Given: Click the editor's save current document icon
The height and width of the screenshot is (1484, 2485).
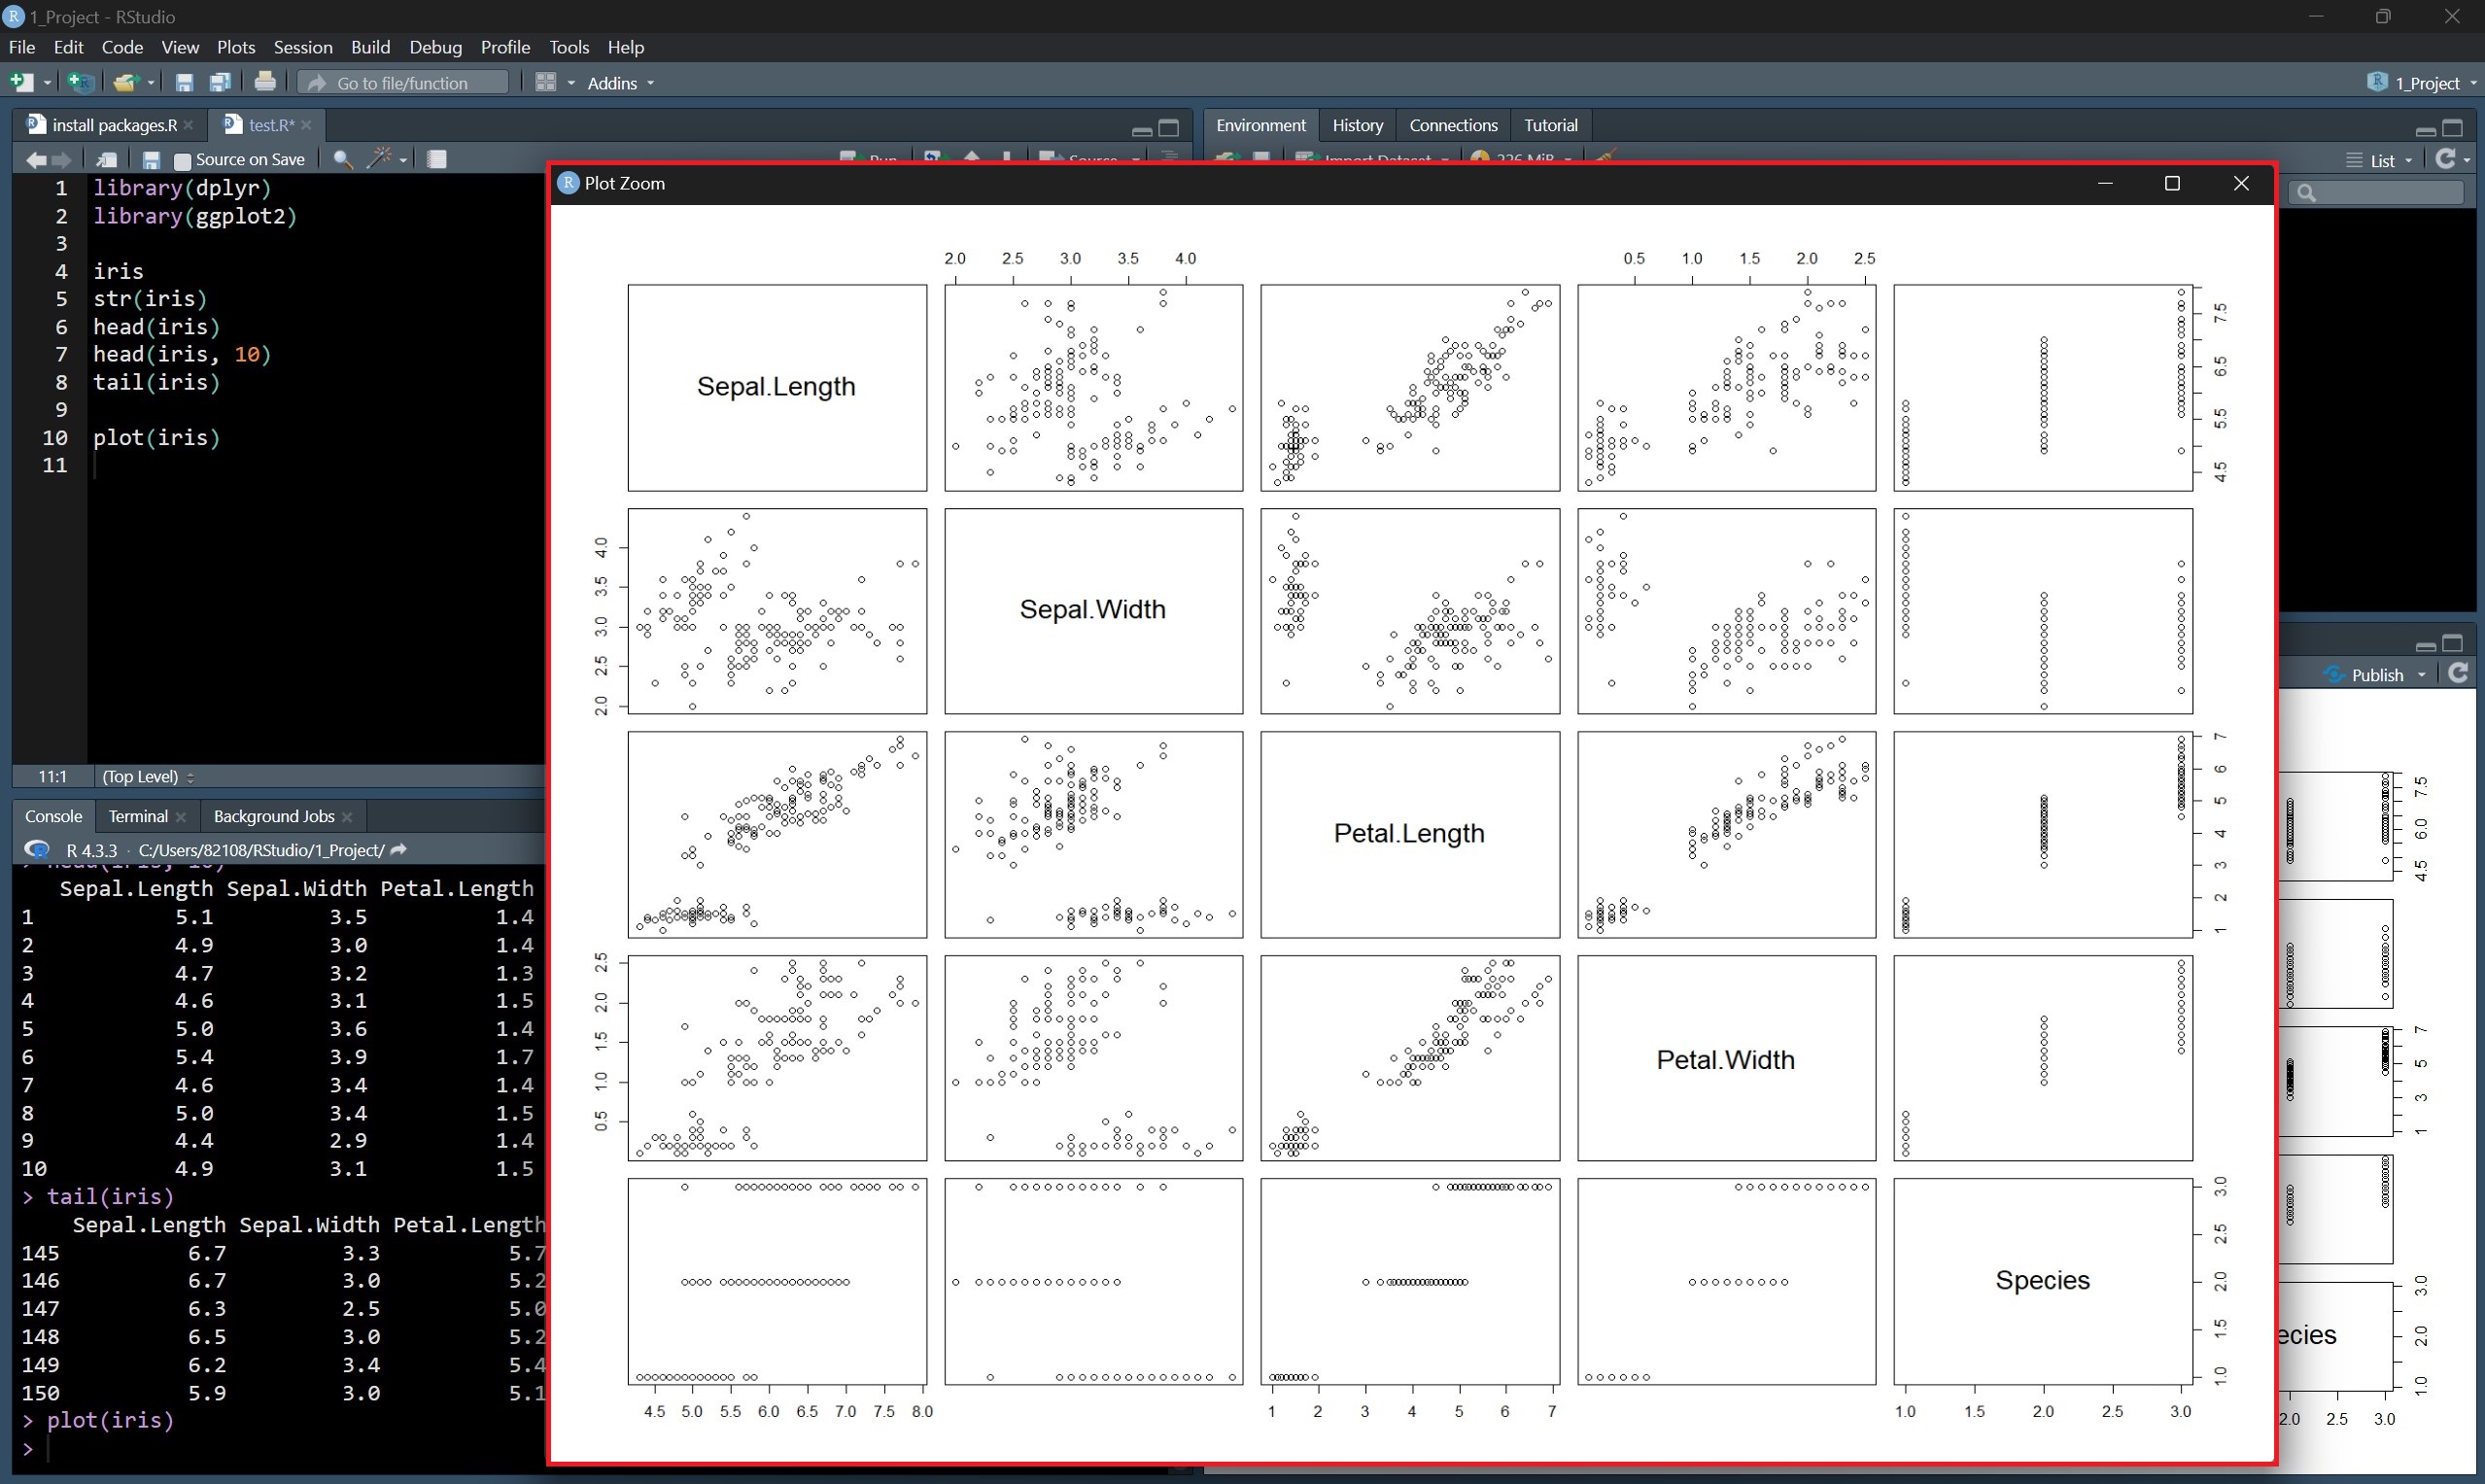Looking at the screenshot, I should pyautogui.click(x=151, y=160).
